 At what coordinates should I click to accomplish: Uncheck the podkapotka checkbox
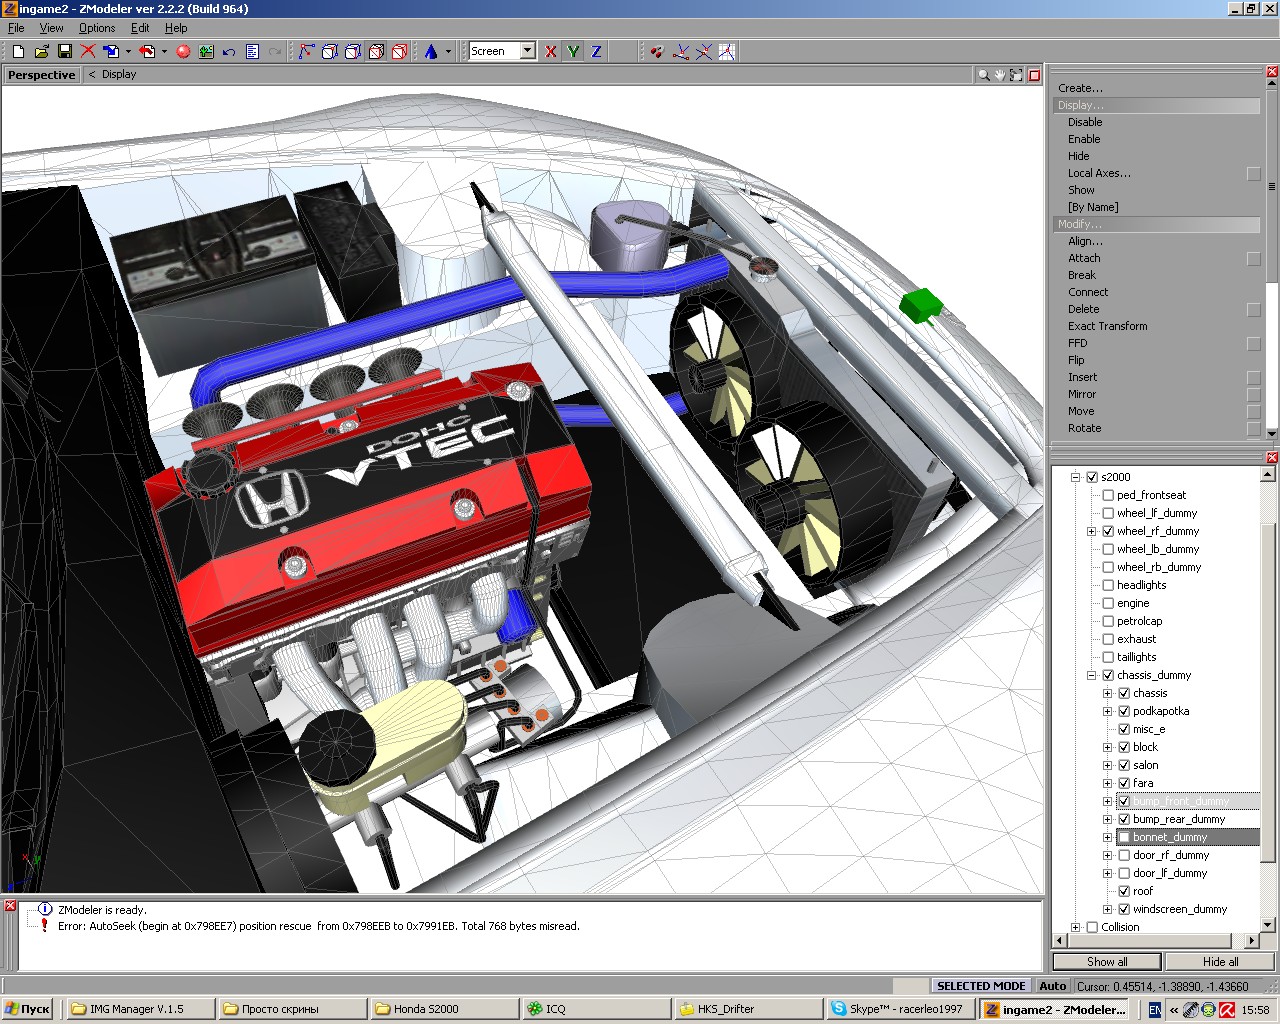pyautogui.click(x=1124, y=711)
